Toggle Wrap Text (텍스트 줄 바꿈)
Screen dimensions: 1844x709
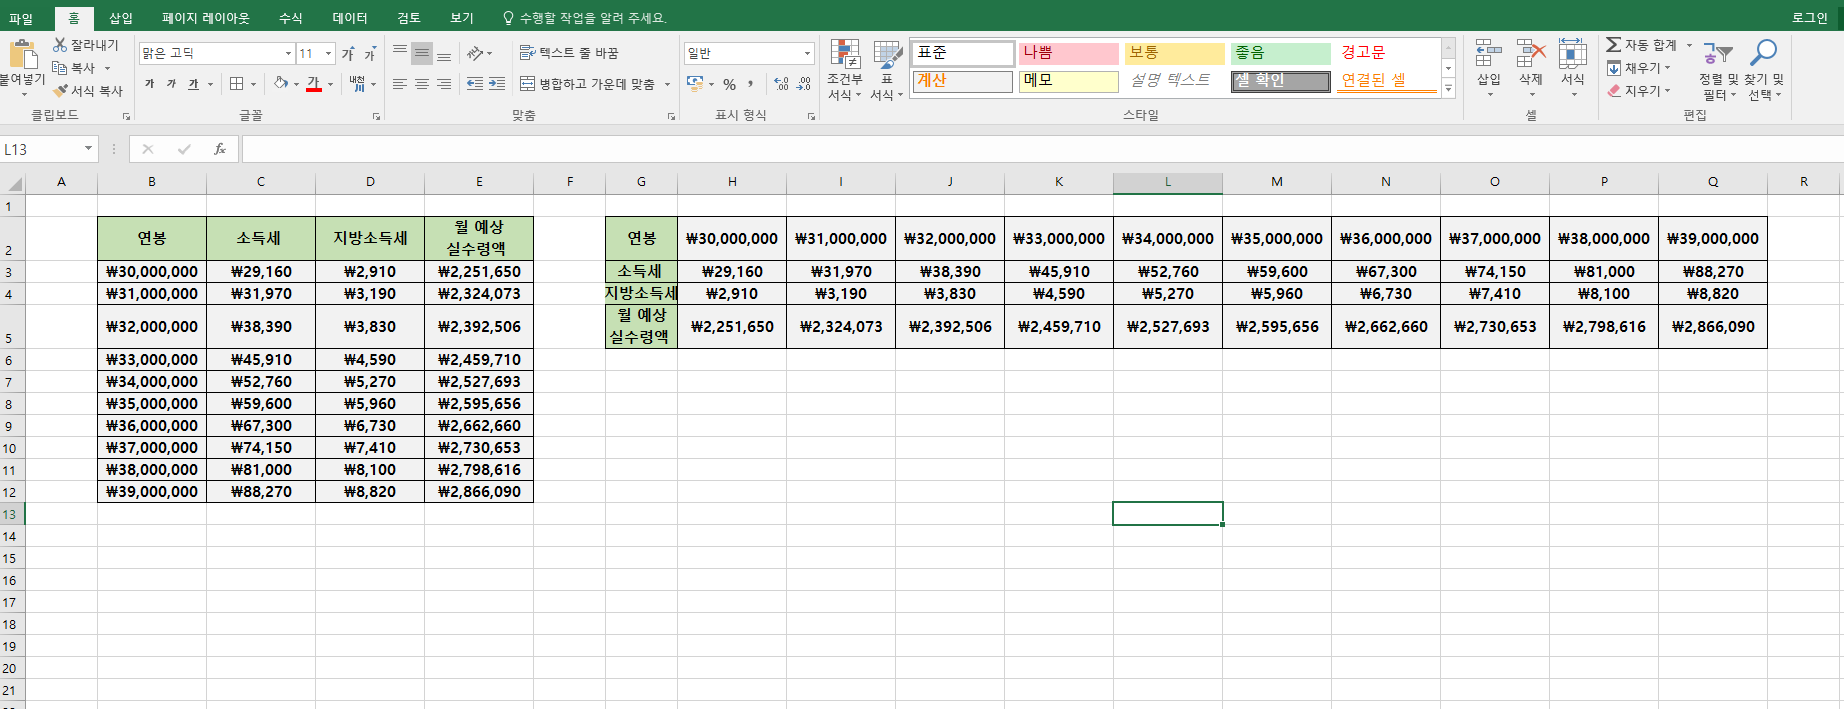click(569, 53)
